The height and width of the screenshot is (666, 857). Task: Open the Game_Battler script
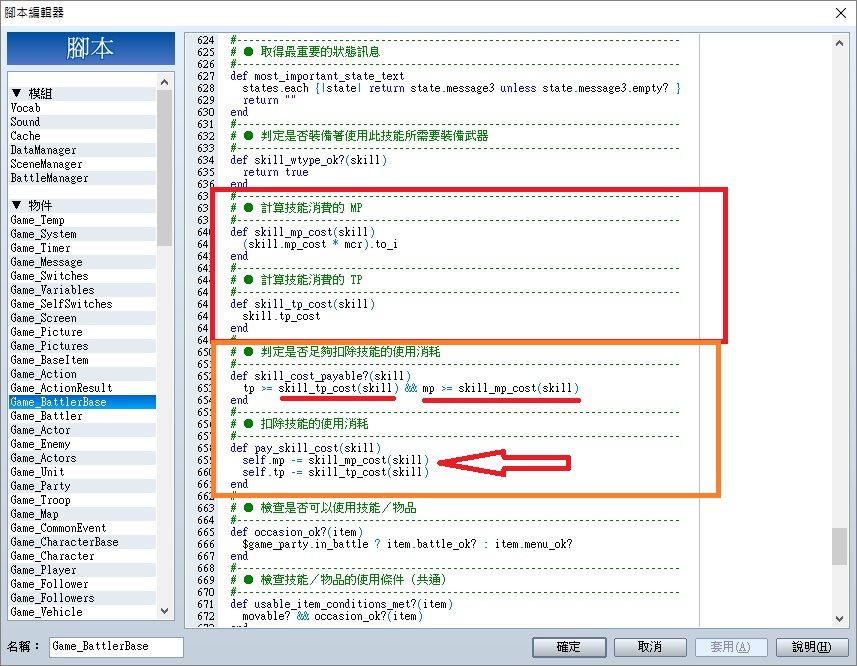tap(83, 416)
